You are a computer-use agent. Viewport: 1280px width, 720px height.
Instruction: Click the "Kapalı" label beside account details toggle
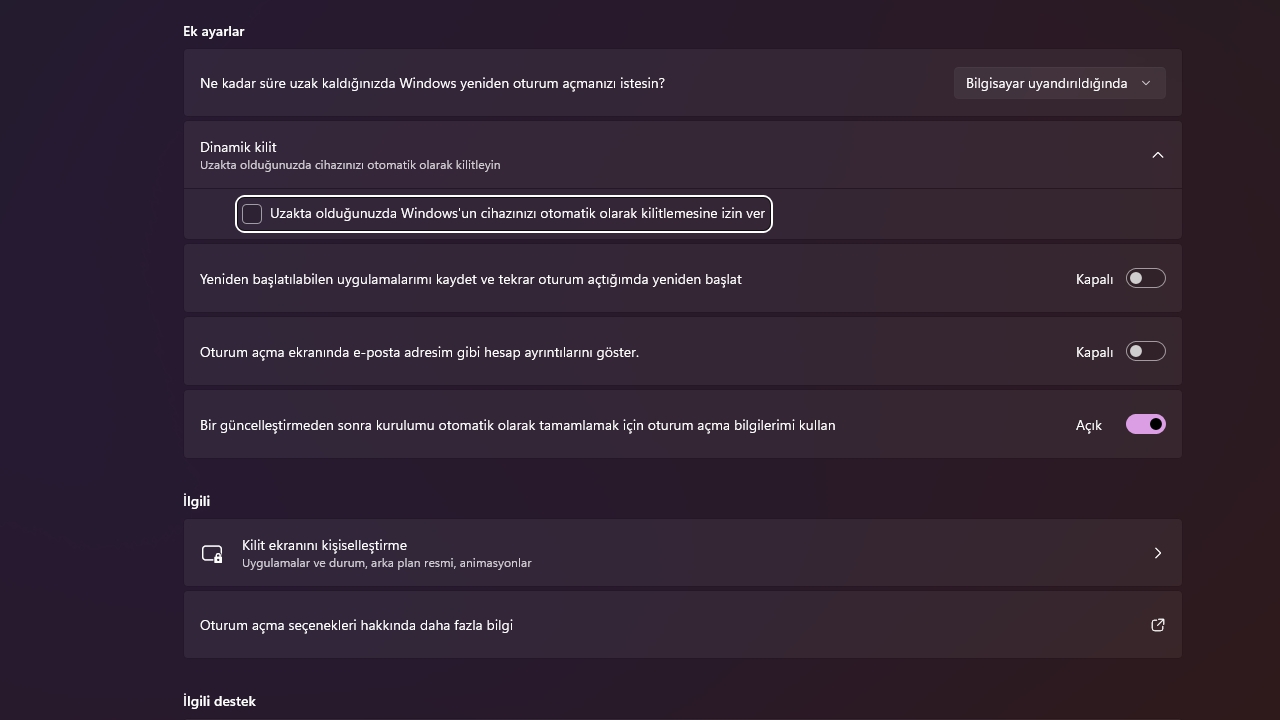(x=1094, y=352)
